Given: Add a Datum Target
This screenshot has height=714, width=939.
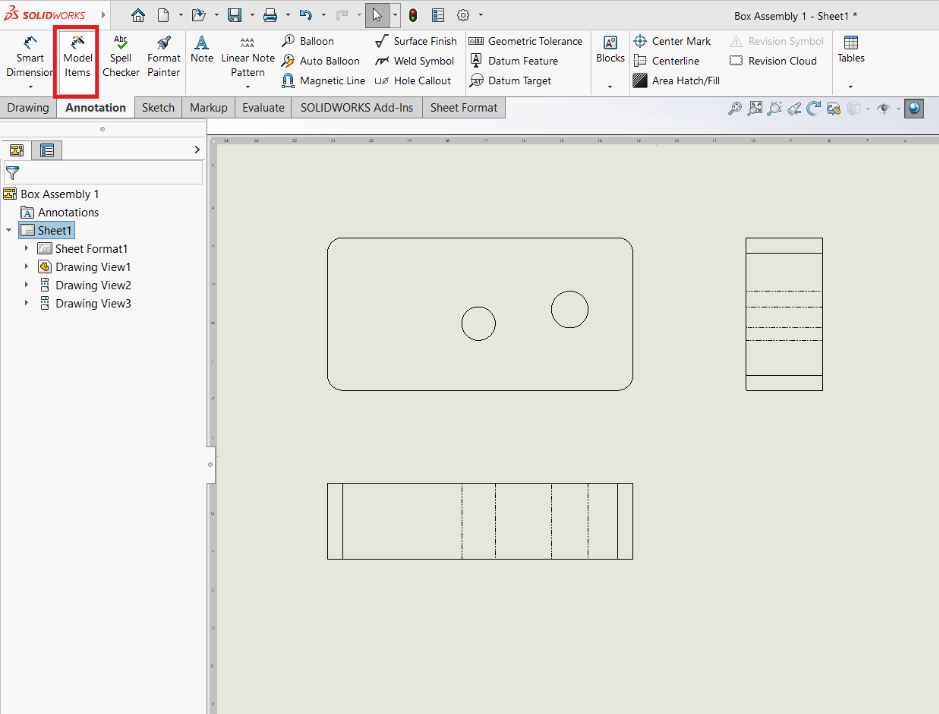Looking at the screenshot, I should 510,80.
